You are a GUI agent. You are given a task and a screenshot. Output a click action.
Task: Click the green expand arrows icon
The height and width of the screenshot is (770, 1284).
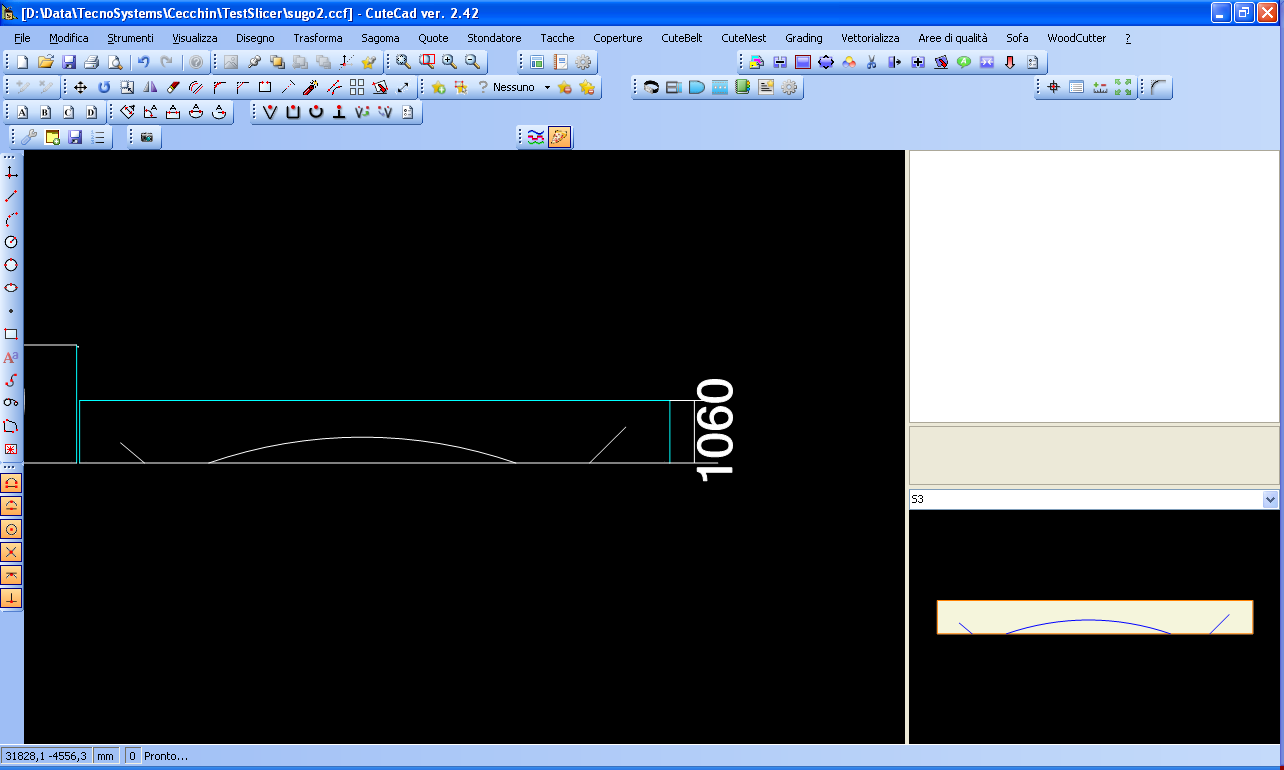click(1122, 87)
